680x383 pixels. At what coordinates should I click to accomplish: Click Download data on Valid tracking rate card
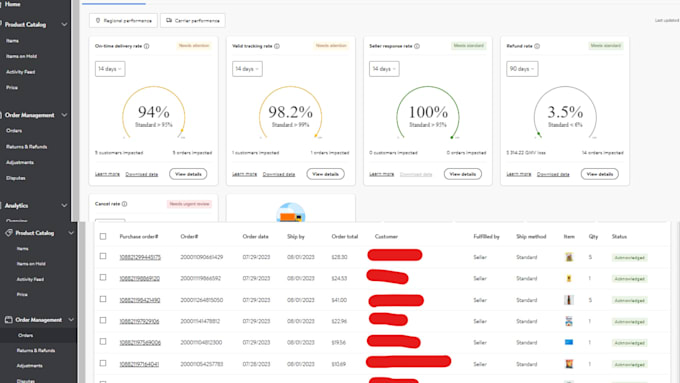point(279,174)
